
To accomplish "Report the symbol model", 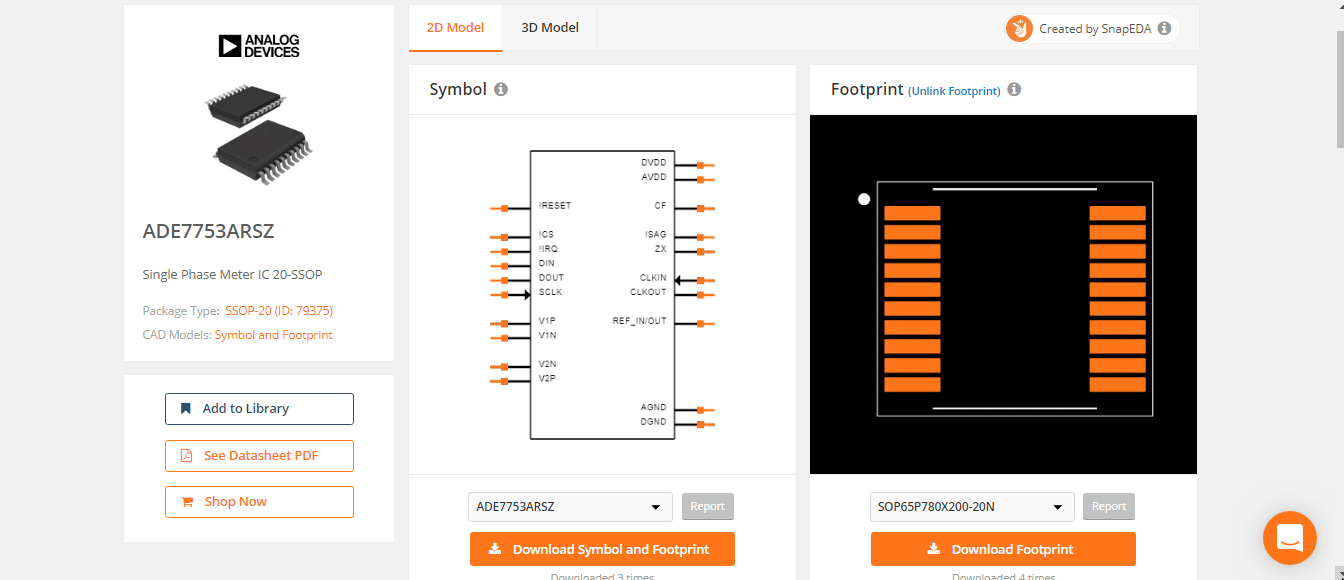I will (x=707, y=507).
